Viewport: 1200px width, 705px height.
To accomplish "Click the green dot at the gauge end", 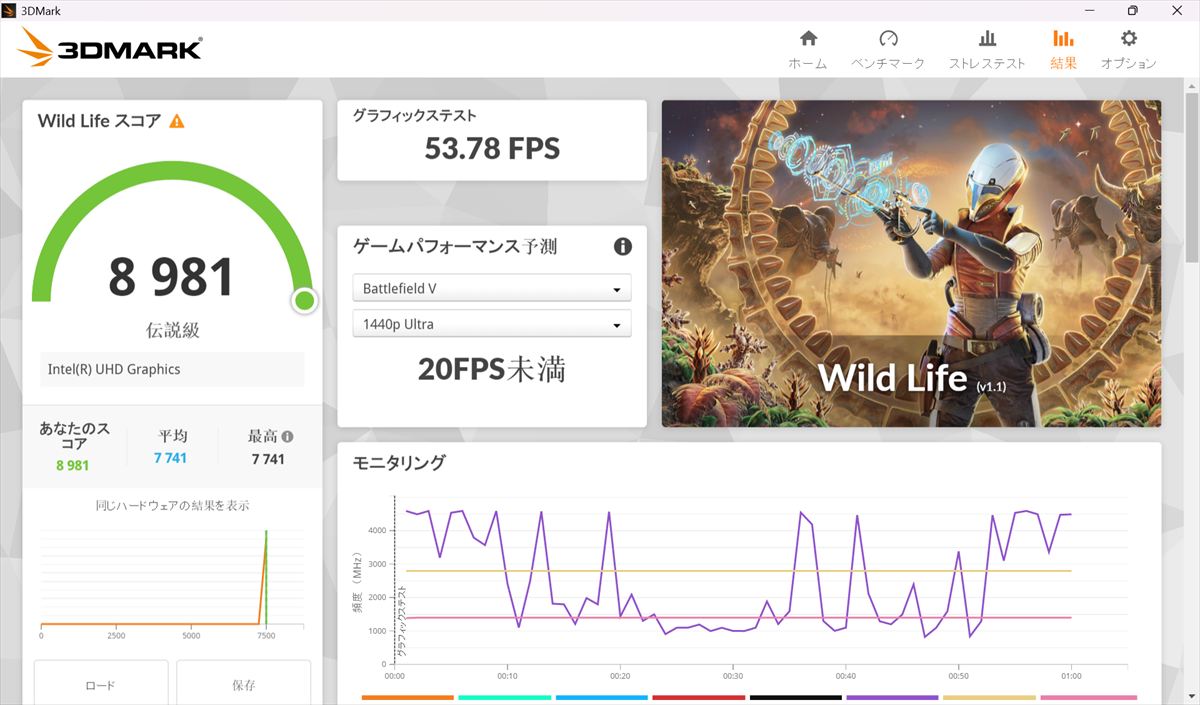I will [305, 300].
